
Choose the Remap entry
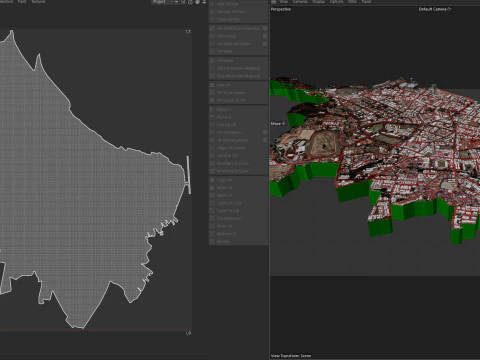(x=238, y=241)
